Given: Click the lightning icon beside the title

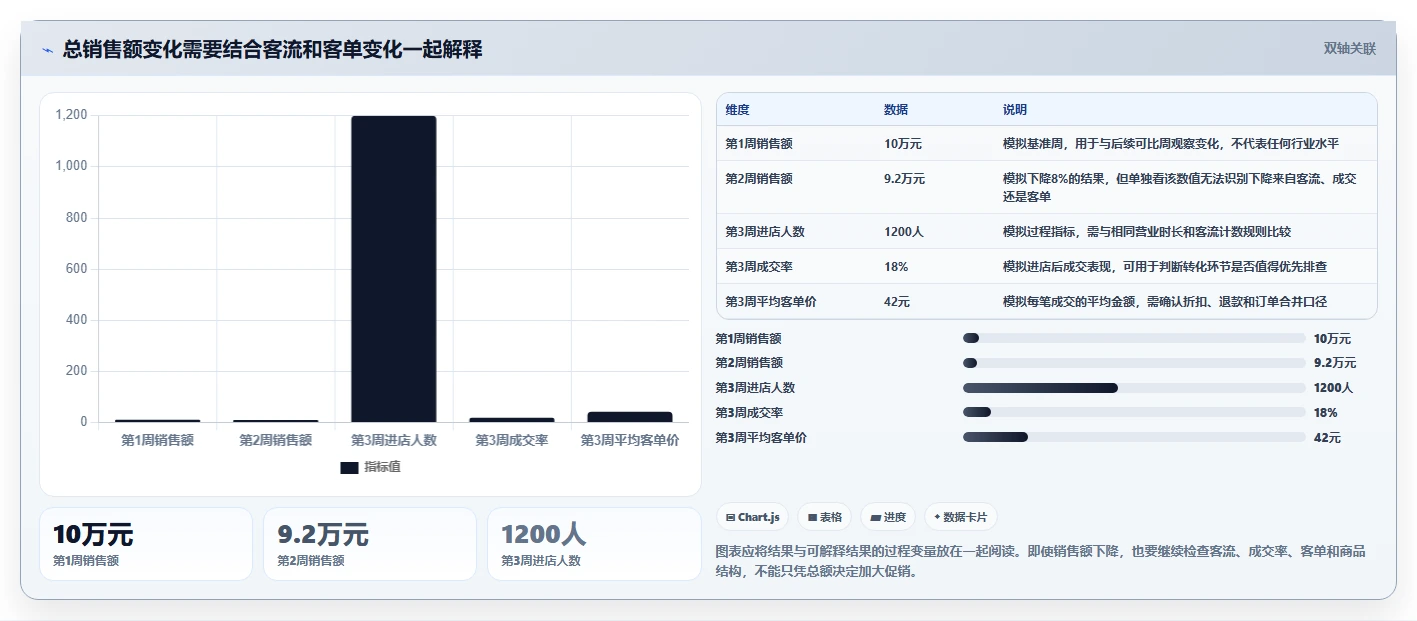Looking at the screenshot, I should [x=47, y=50].
